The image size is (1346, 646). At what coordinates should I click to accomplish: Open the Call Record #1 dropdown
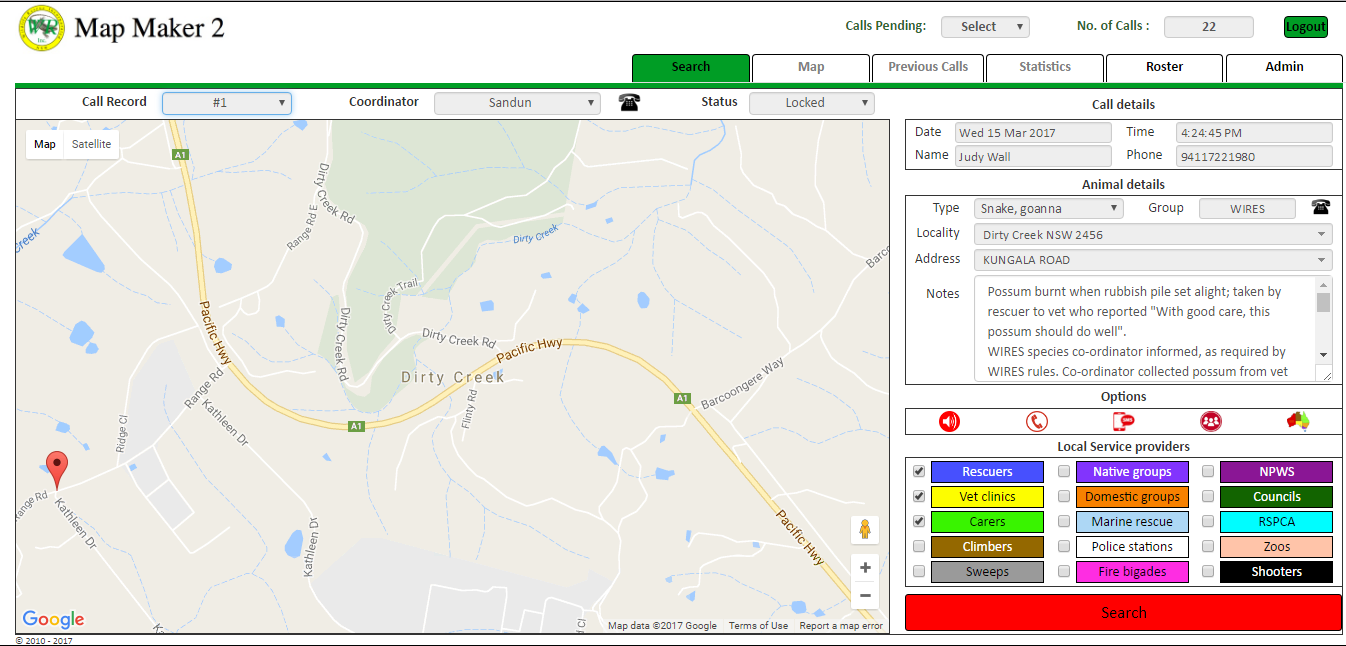227,103
